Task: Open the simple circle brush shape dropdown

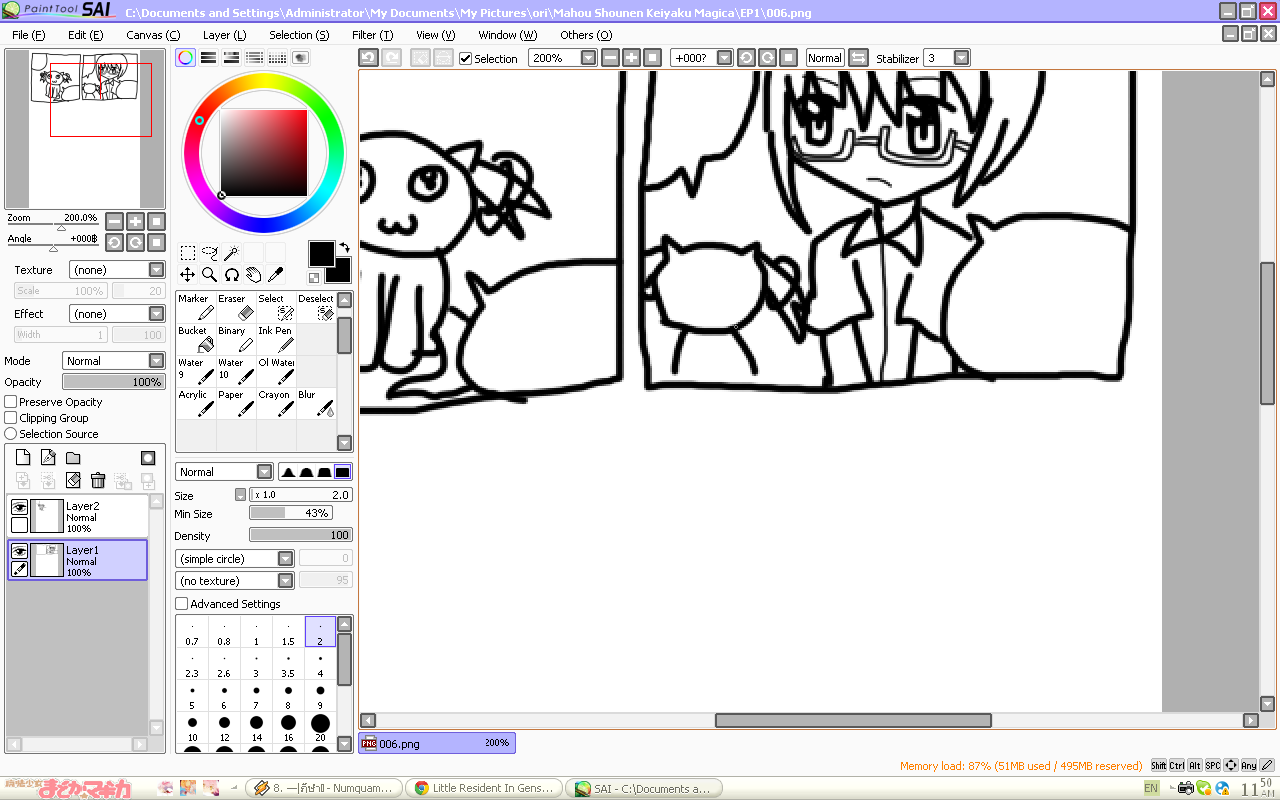Action: [235, 559]
